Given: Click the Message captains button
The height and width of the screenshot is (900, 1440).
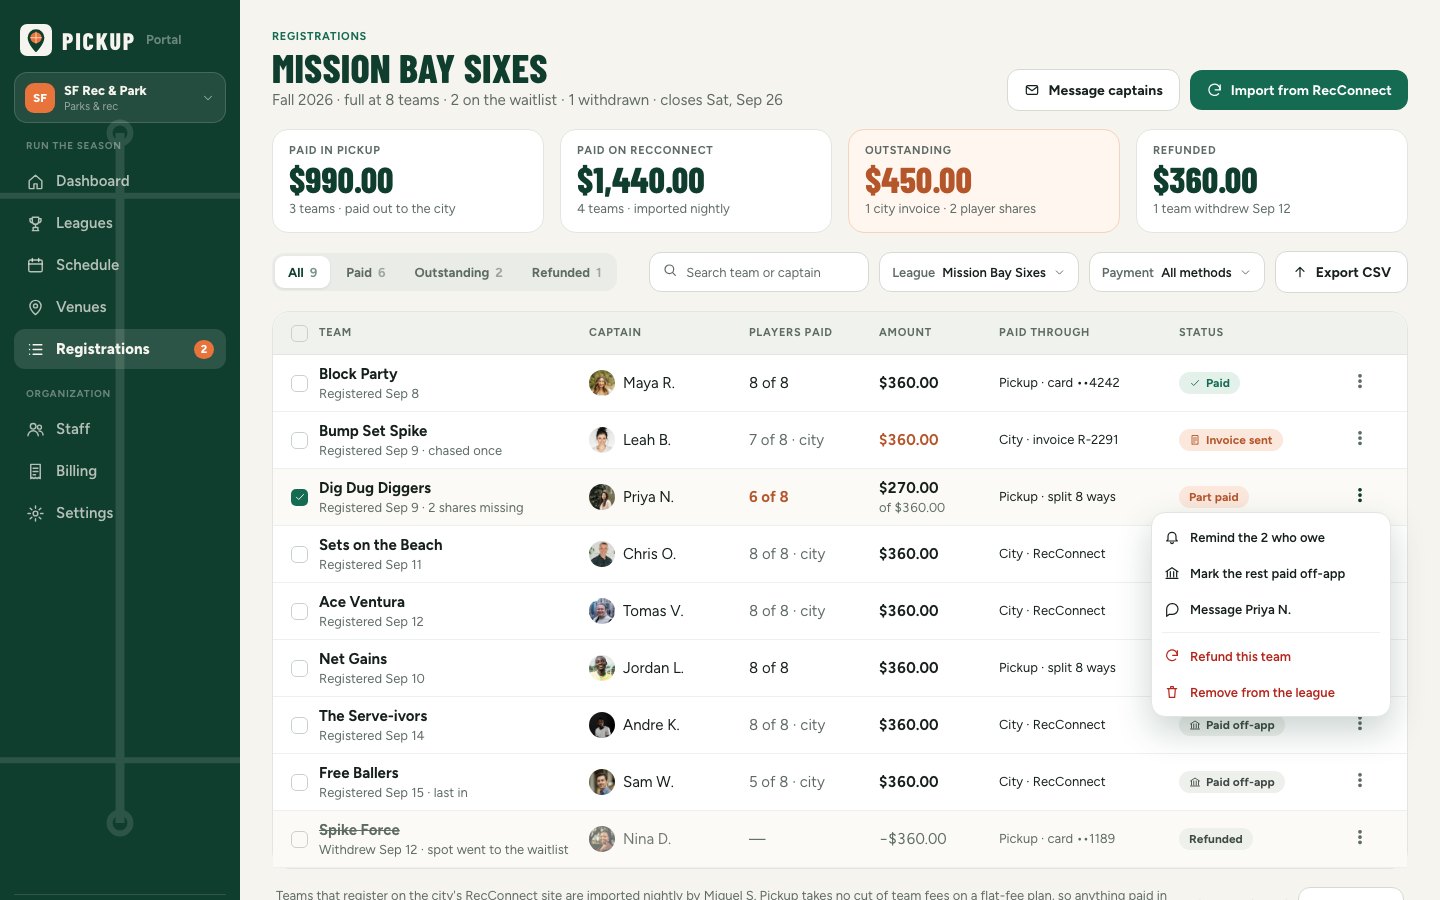Looking at the screenshot, I should (x=1093, y=90).
